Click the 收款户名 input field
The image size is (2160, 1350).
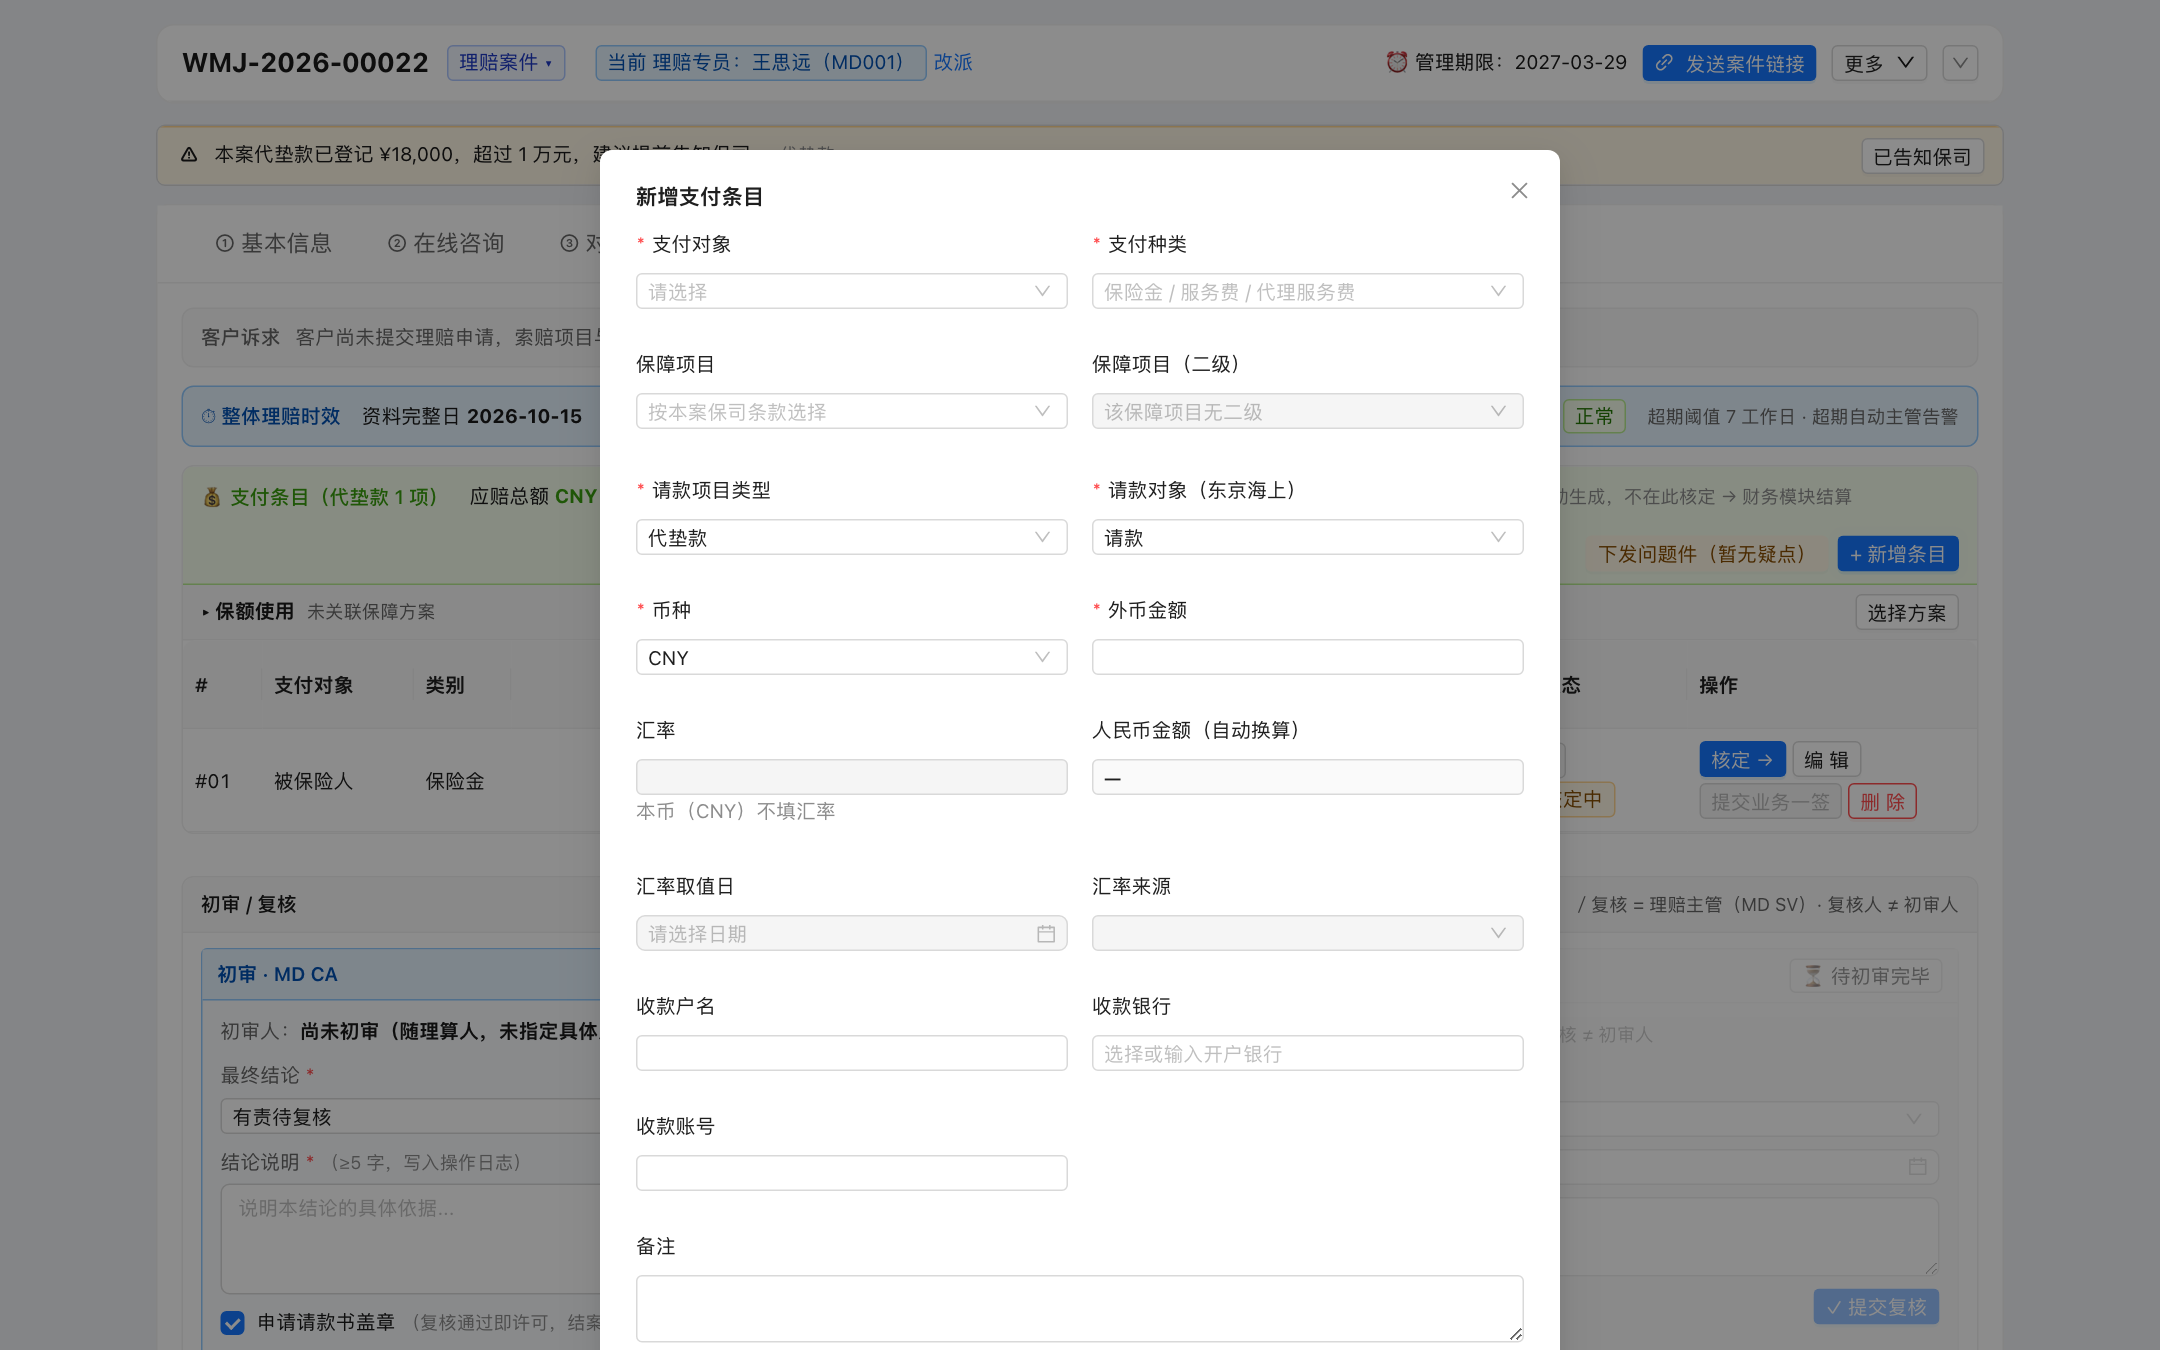tap(852, 1053)
